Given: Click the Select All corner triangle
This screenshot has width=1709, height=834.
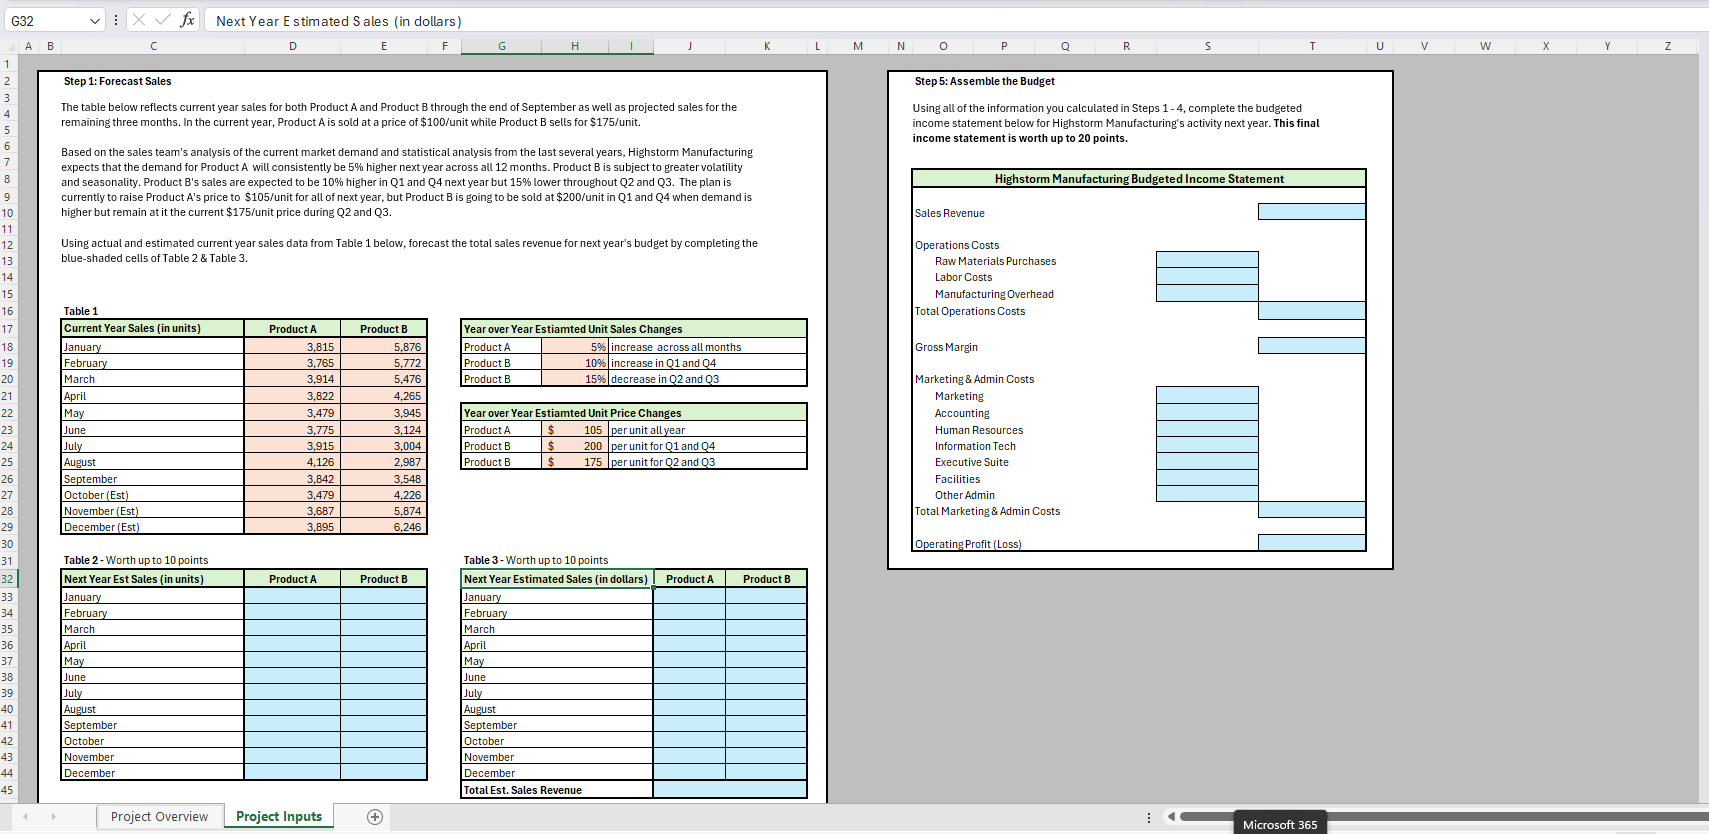Looking at the screenshot, I should click(11, 46).
